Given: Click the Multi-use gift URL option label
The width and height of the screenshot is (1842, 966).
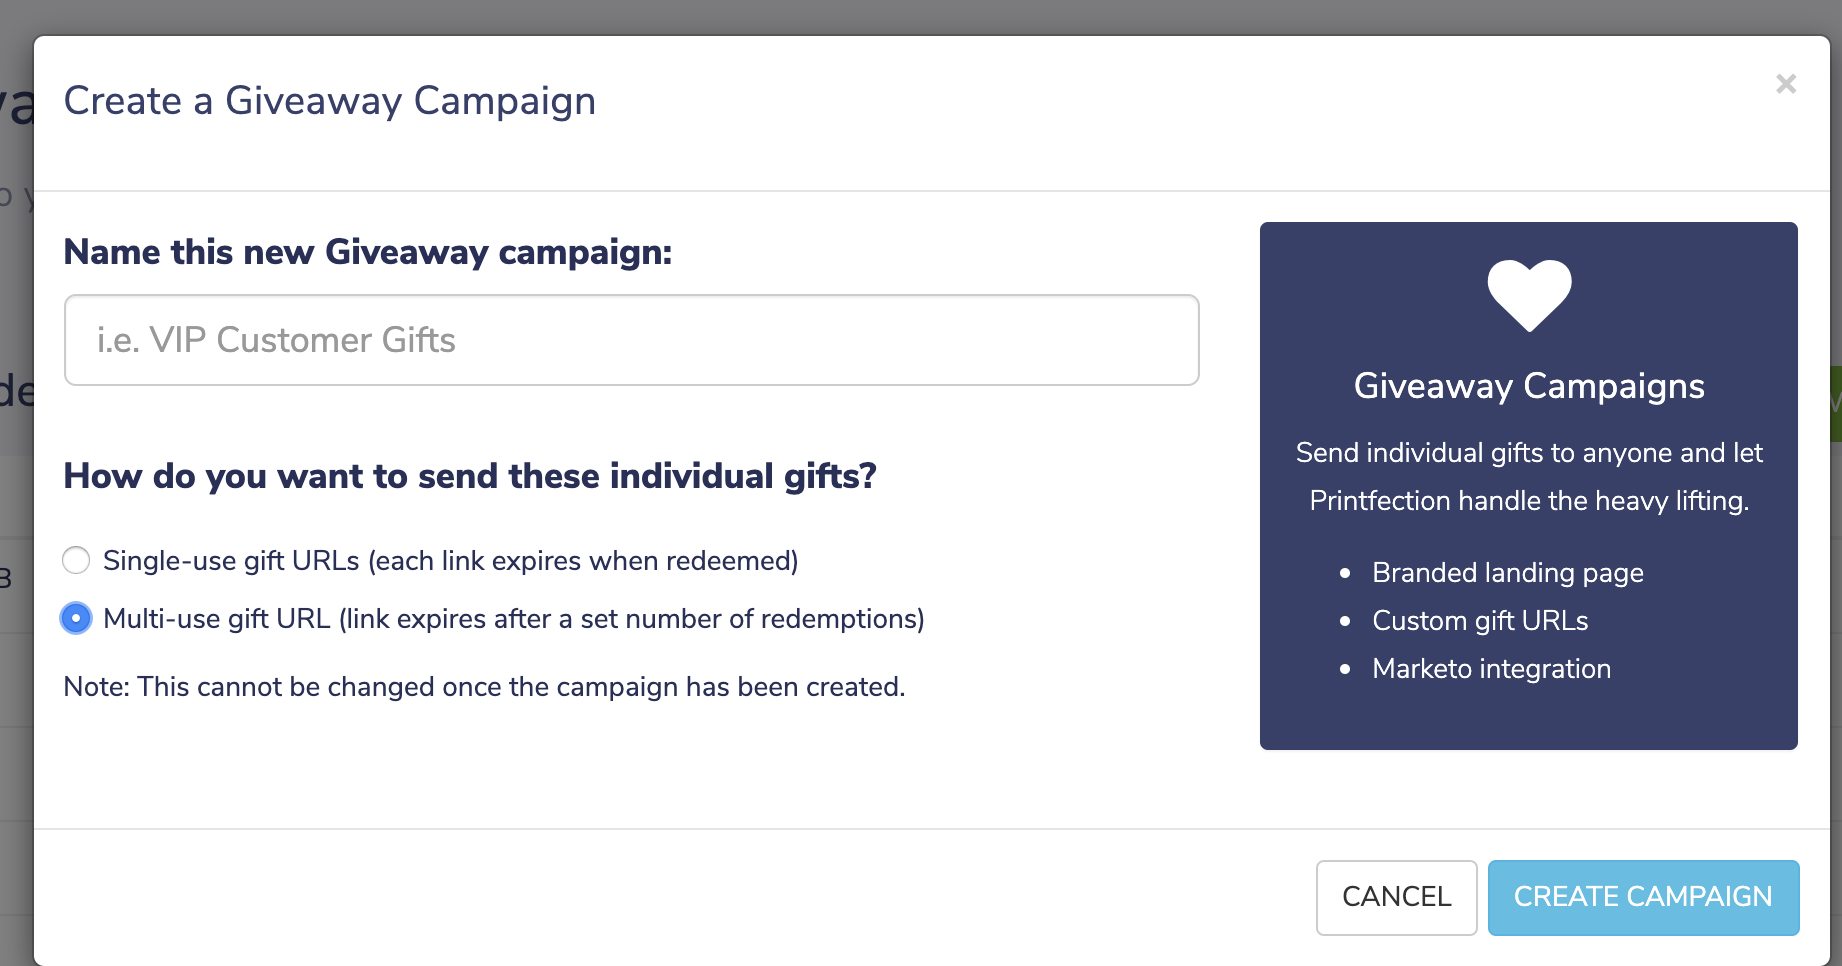Looking at the screenshot, I should (513, 619).
